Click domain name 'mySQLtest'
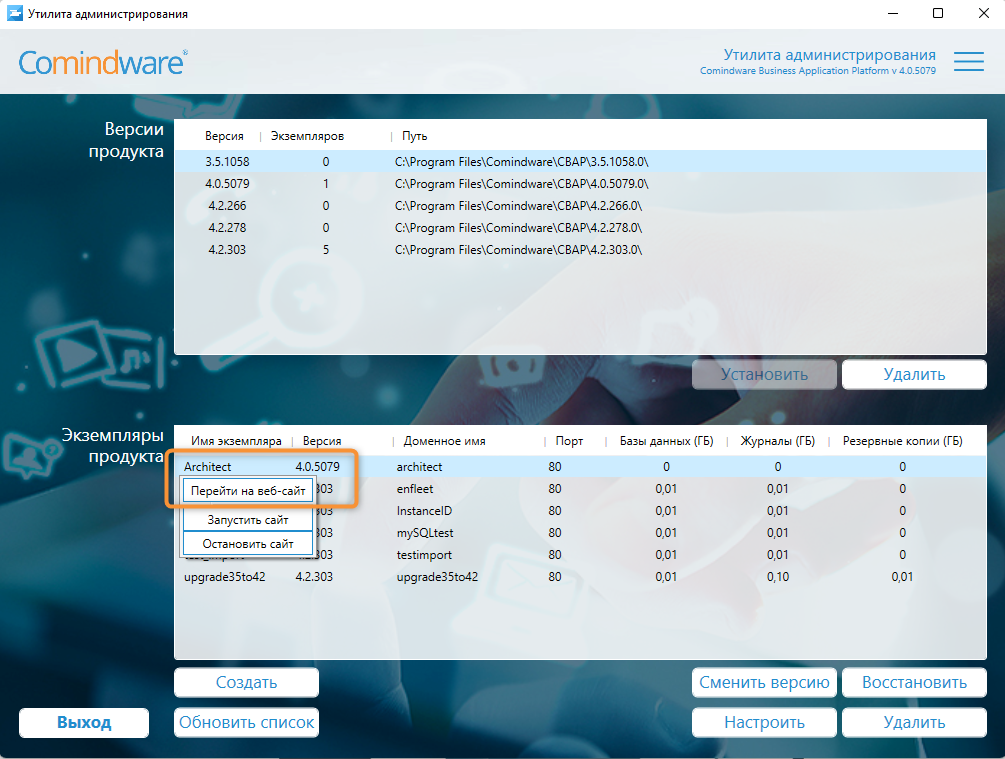This screenshot has height=759, width=1005. click(425, 533)
